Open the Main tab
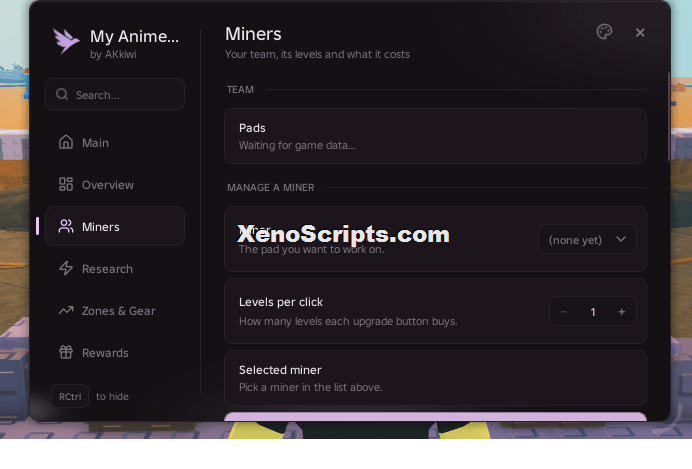This screenshot has height=469, width=692. pyautogui.click(x=115, y=143)
